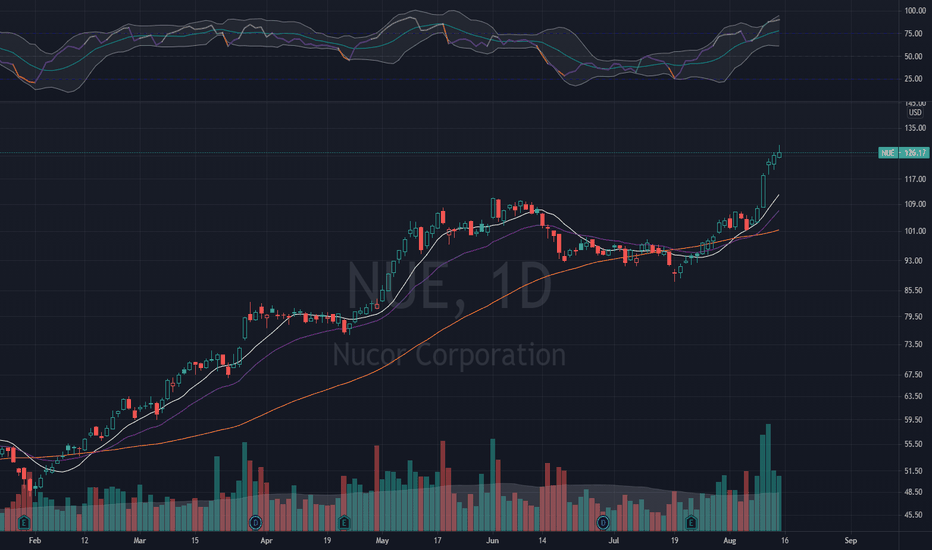This screenshot has height=550, width=932.
Task: Open the dividend marker just before Apr
Action: tap(256, 523)
